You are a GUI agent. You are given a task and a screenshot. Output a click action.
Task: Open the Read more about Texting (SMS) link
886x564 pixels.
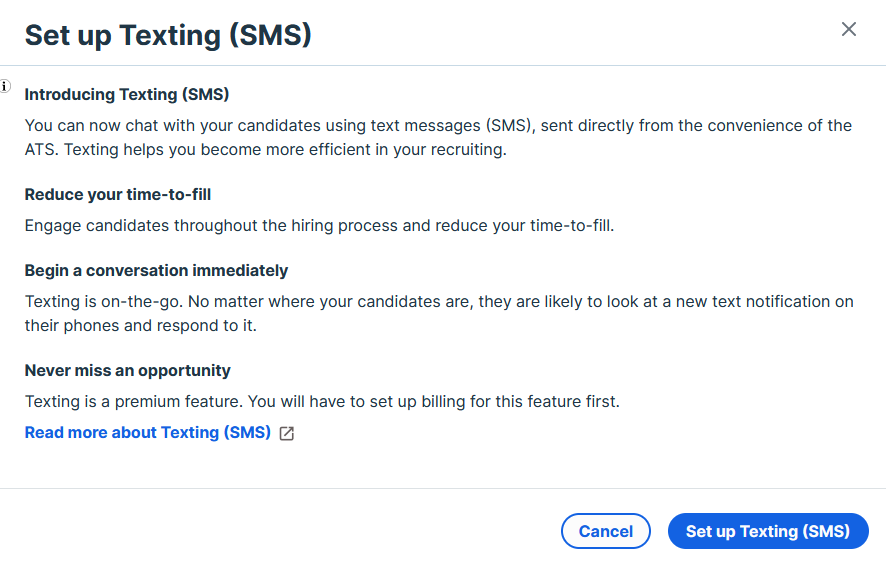(x=148, y=432)
